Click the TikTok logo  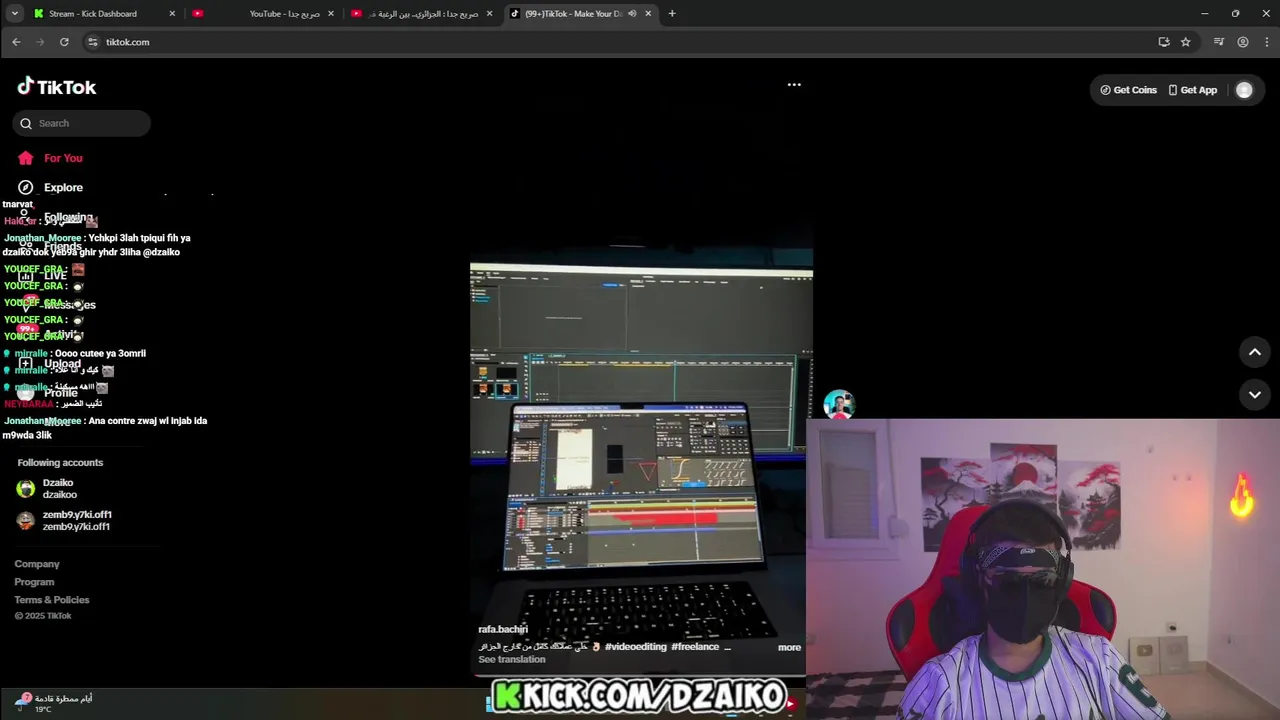coord(57,87)
